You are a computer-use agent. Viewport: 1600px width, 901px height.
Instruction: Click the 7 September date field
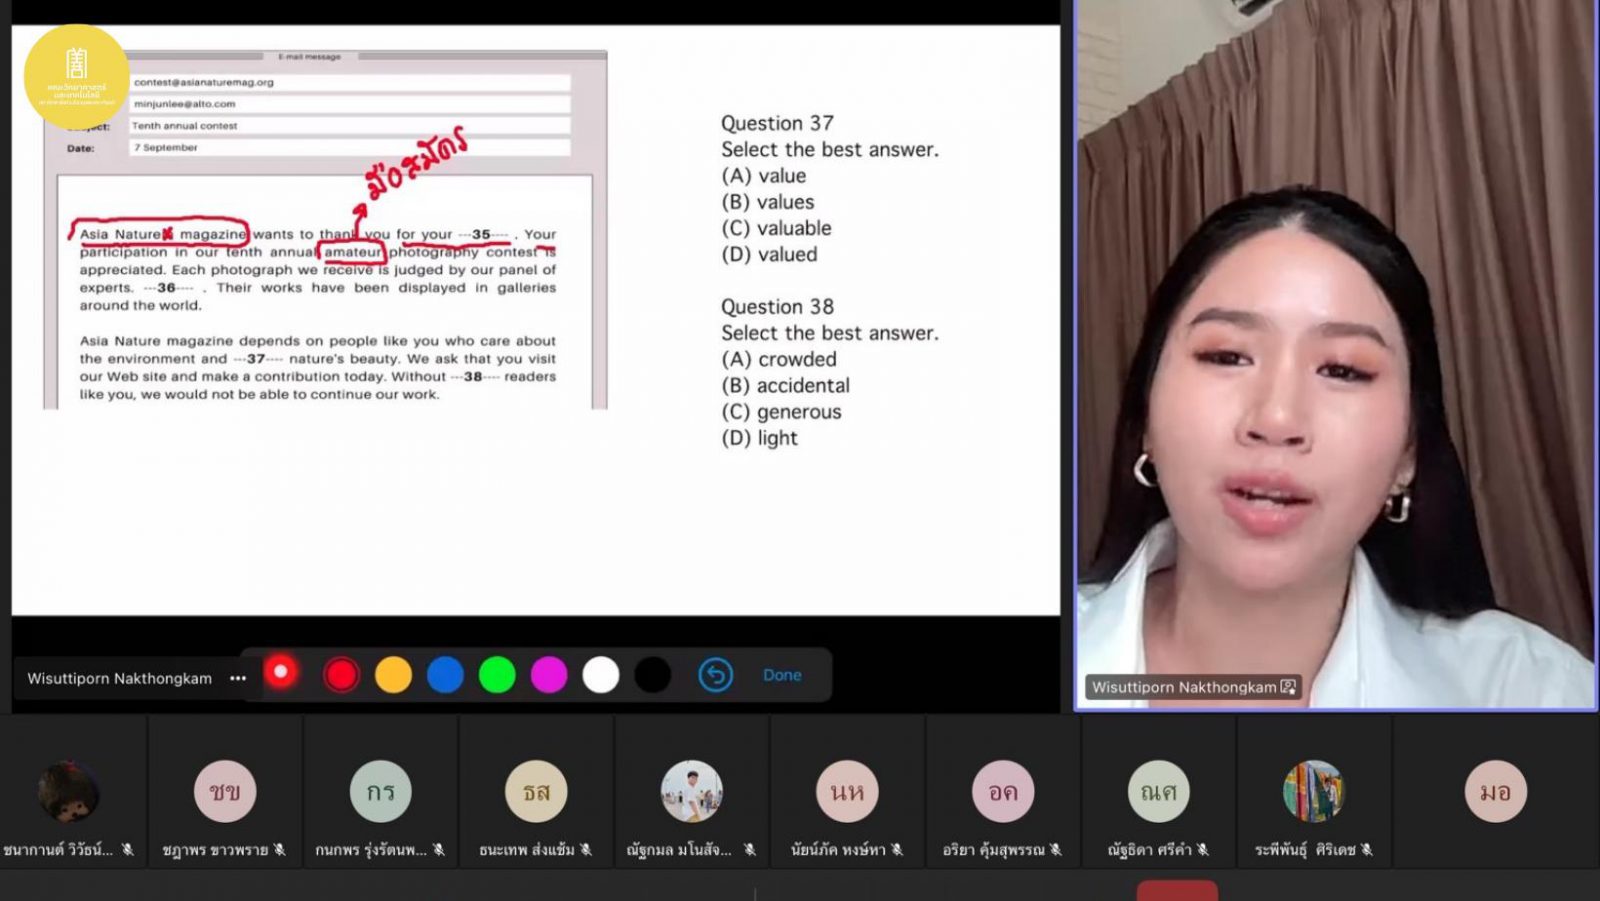pyautogui.click(x=350, y=148)
